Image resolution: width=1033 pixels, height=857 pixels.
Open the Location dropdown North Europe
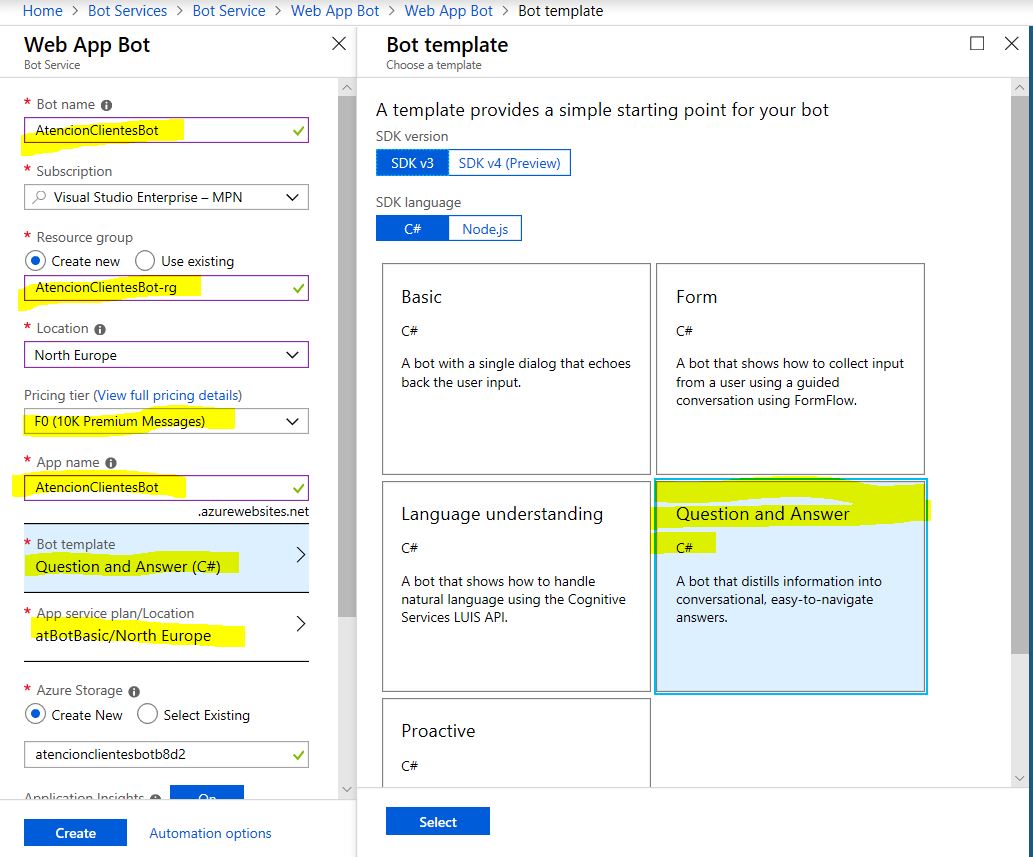[166, 355]
